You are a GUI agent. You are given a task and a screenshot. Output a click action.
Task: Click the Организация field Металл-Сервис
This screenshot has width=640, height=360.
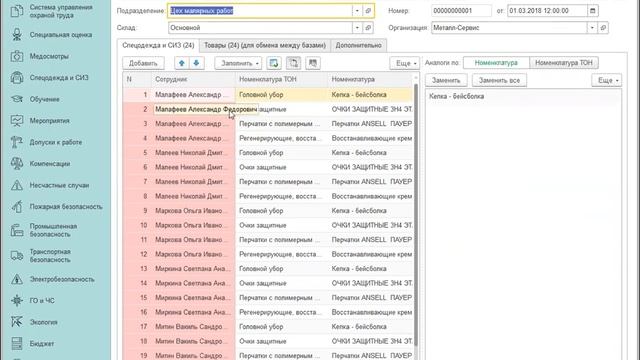[x=509, y=28]
